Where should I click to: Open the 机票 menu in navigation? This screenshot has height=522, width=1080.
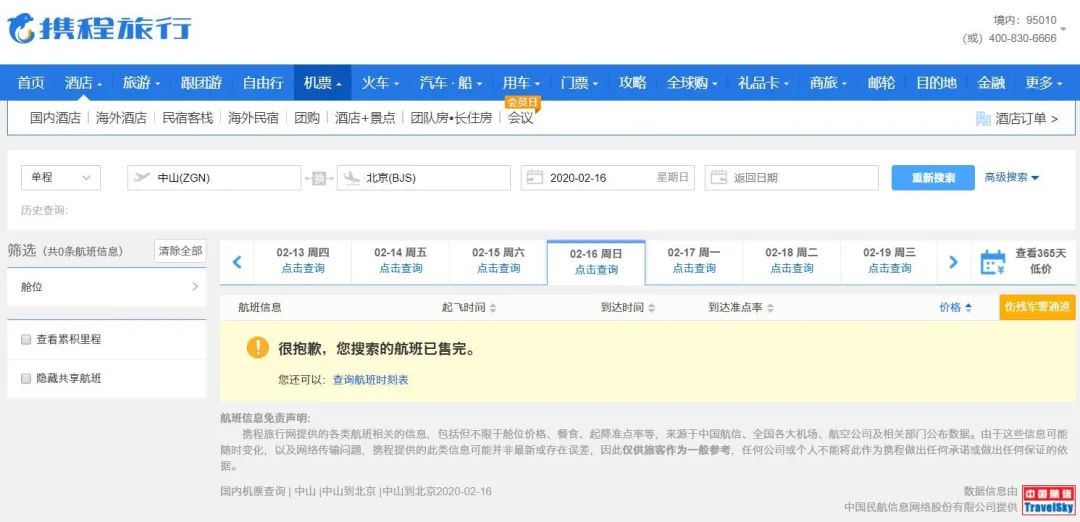[323, 83]
